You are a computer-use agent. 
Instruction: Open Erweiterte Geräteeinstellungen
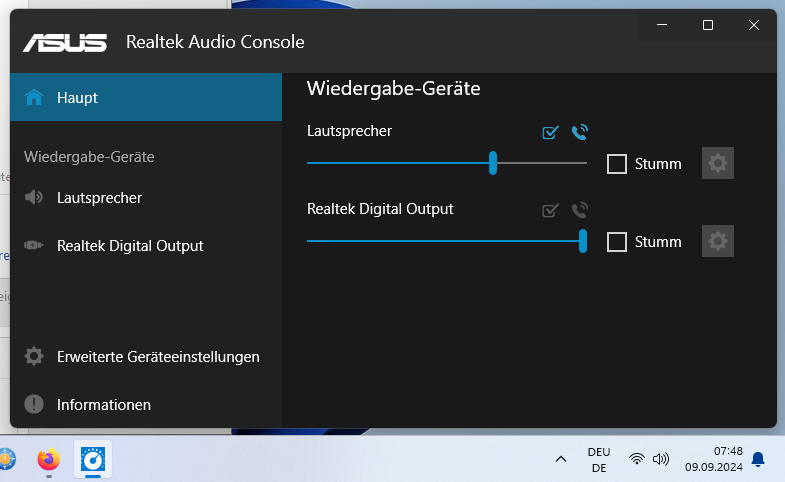click(x=146, y=356)
